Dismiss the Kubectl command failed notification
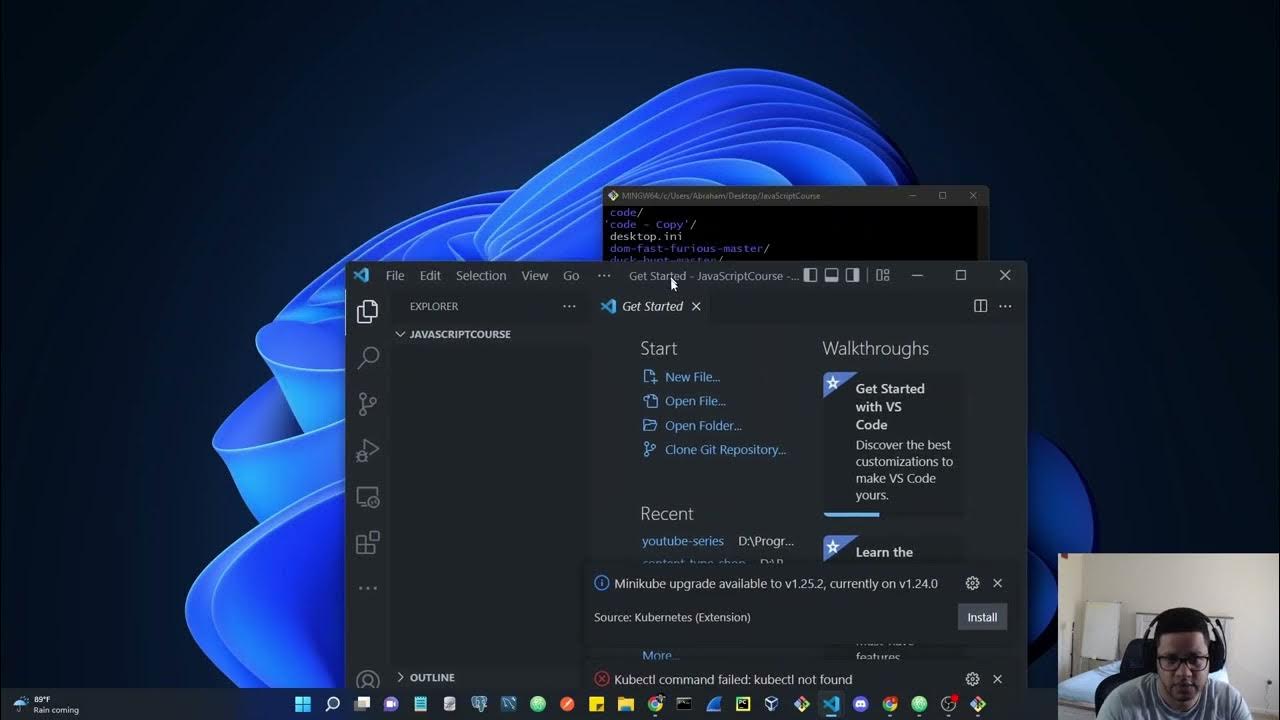 pyautogui.click(x=997, y=679)
